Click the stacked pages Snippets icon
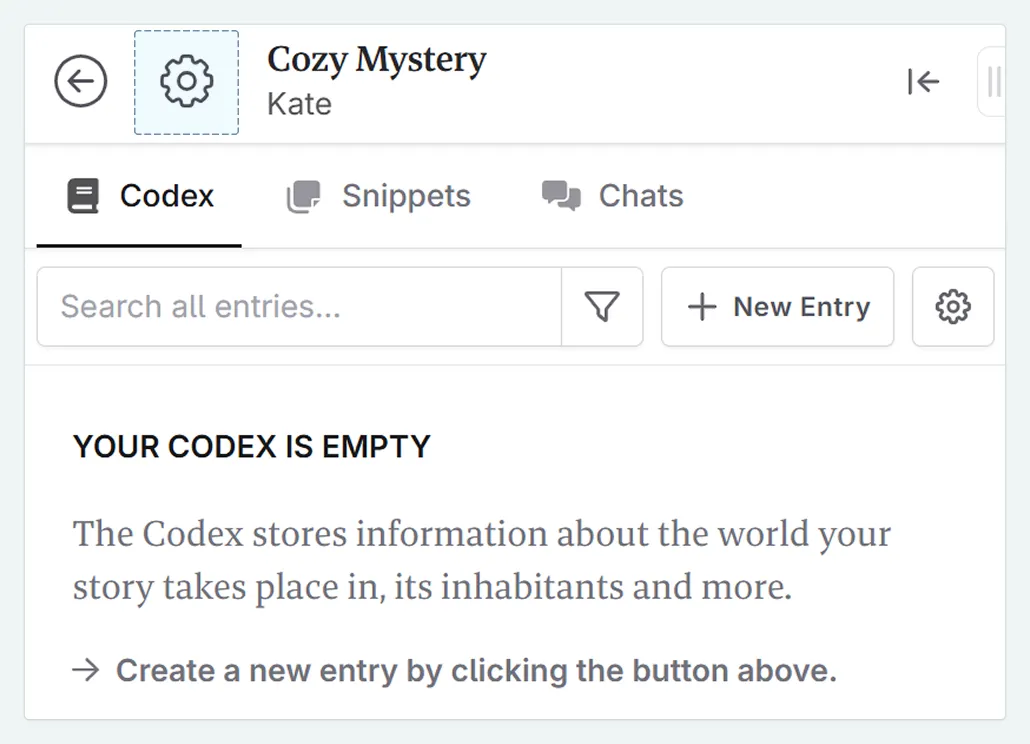1030x744 pixels. 303,196
